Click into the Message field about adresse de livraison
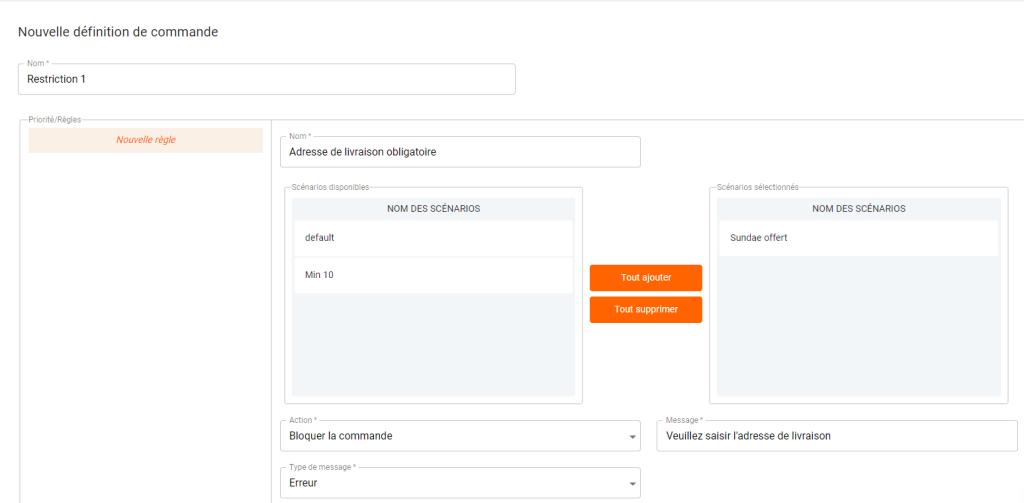This screenshot has height=503, width=1024. (x=837, y=436)
